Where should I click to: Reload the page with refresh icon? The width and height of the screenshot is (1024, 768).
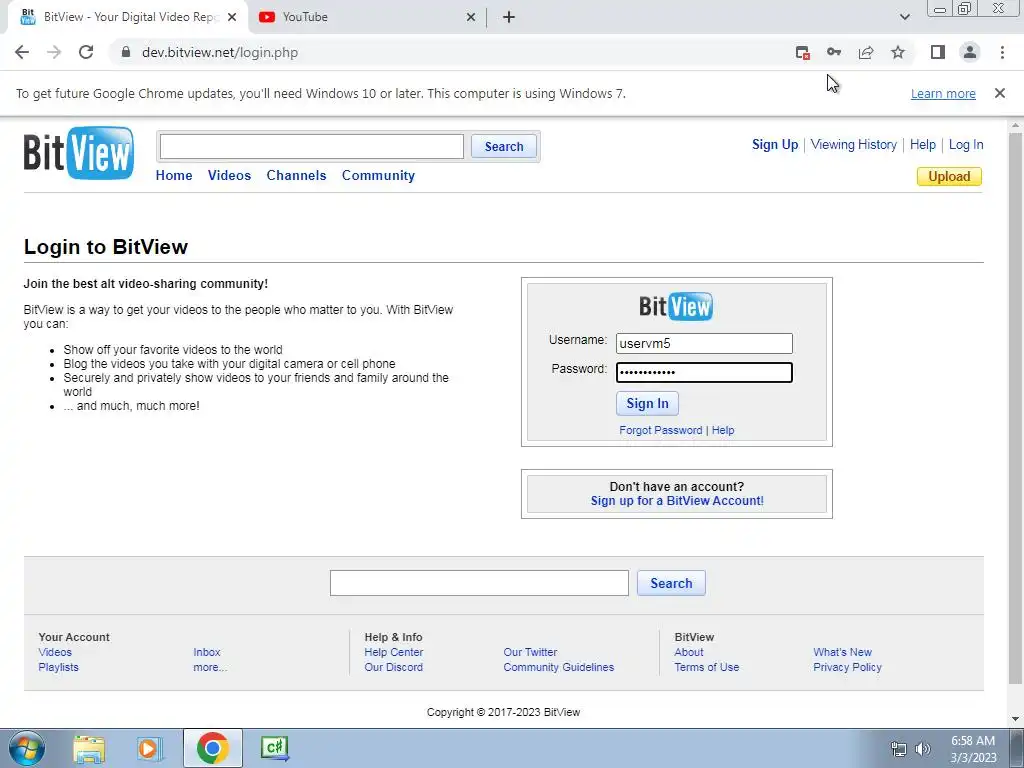(x=86, y=52)
